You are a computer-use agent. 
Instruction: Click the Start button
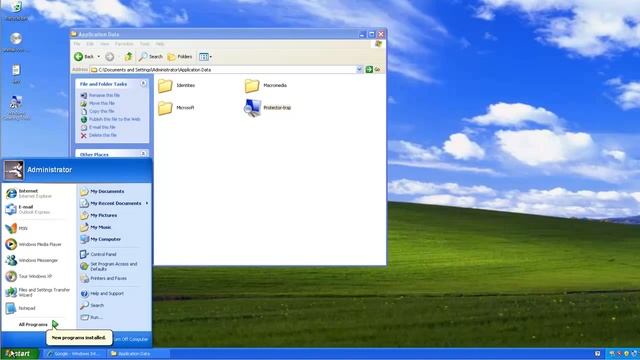(x=19, y=353)
